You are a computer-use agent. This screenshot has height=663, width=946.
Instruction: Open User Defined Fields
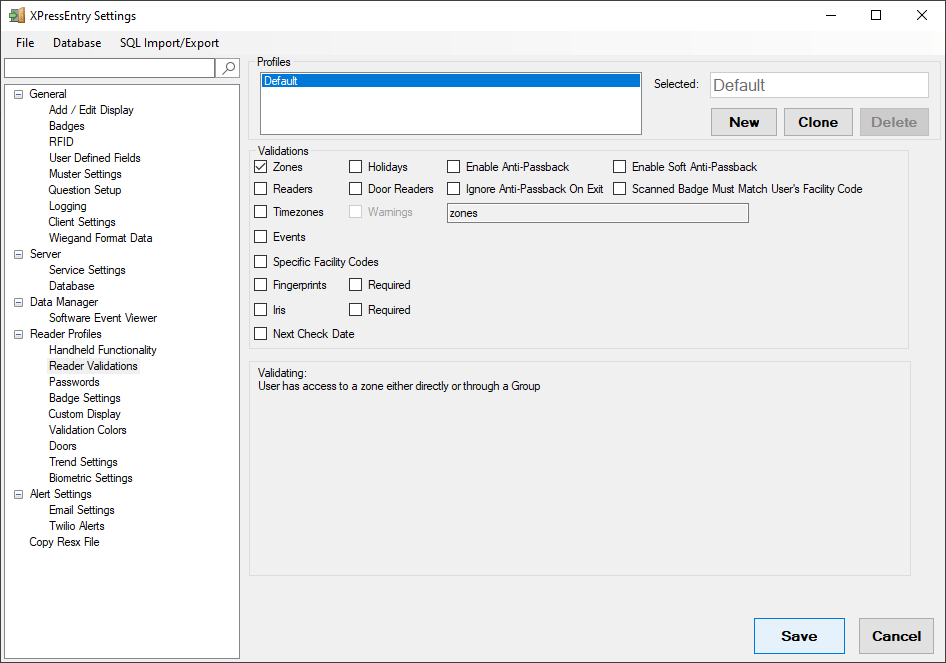pos(95,158)
